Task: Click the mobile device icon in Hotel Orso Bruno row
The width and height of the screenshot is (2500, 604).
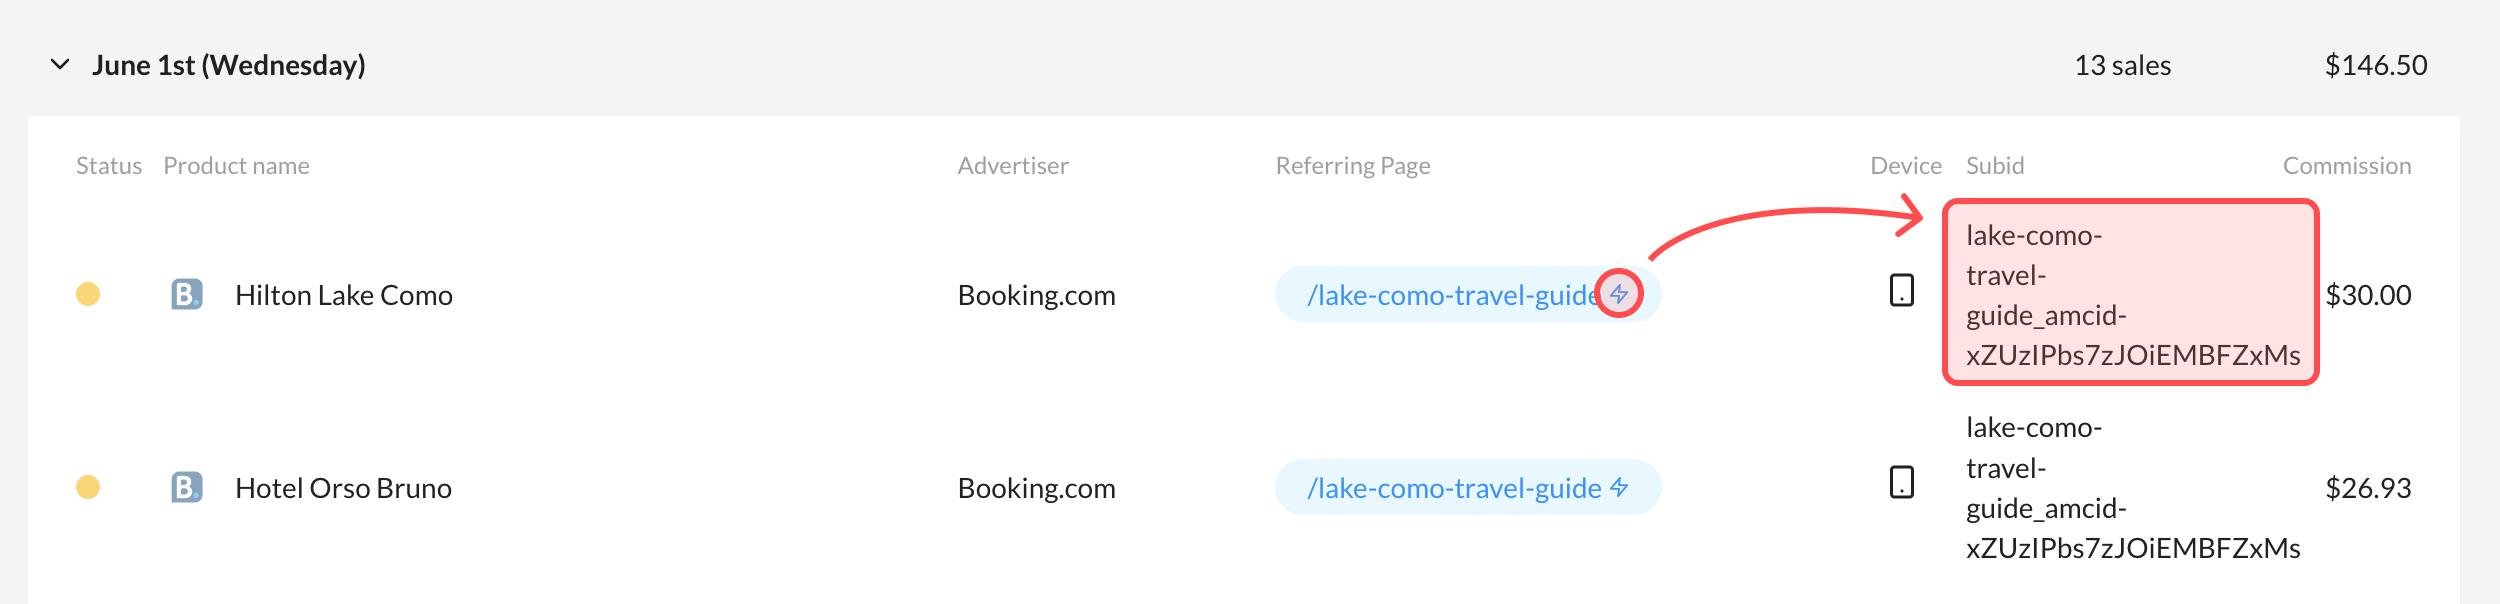Action: [x=1902, y=482]
